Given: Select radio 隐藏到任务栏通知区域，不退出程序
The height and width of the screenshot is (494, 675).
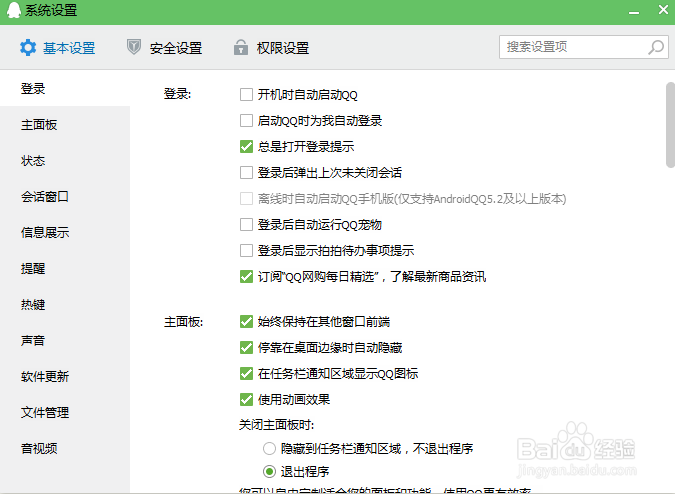Looking at the screenshot, I should (x=269, y=449).
